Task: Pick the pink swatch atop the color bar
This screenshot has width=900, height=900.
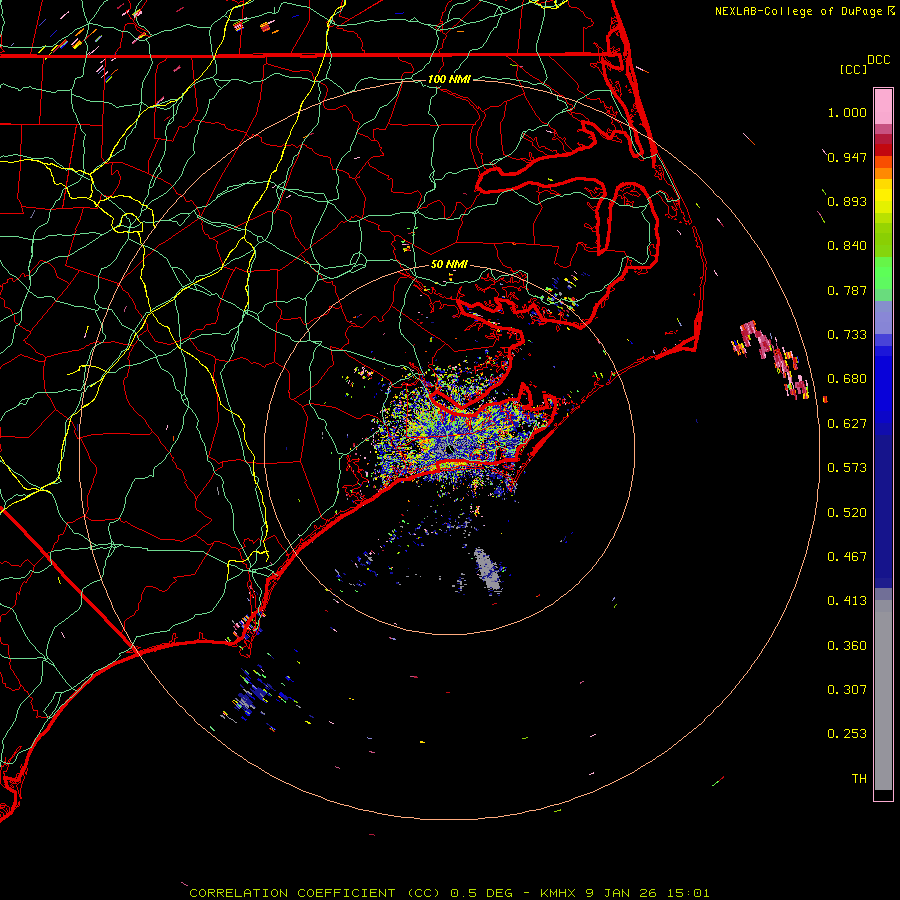Action: [x=883, y=105]
